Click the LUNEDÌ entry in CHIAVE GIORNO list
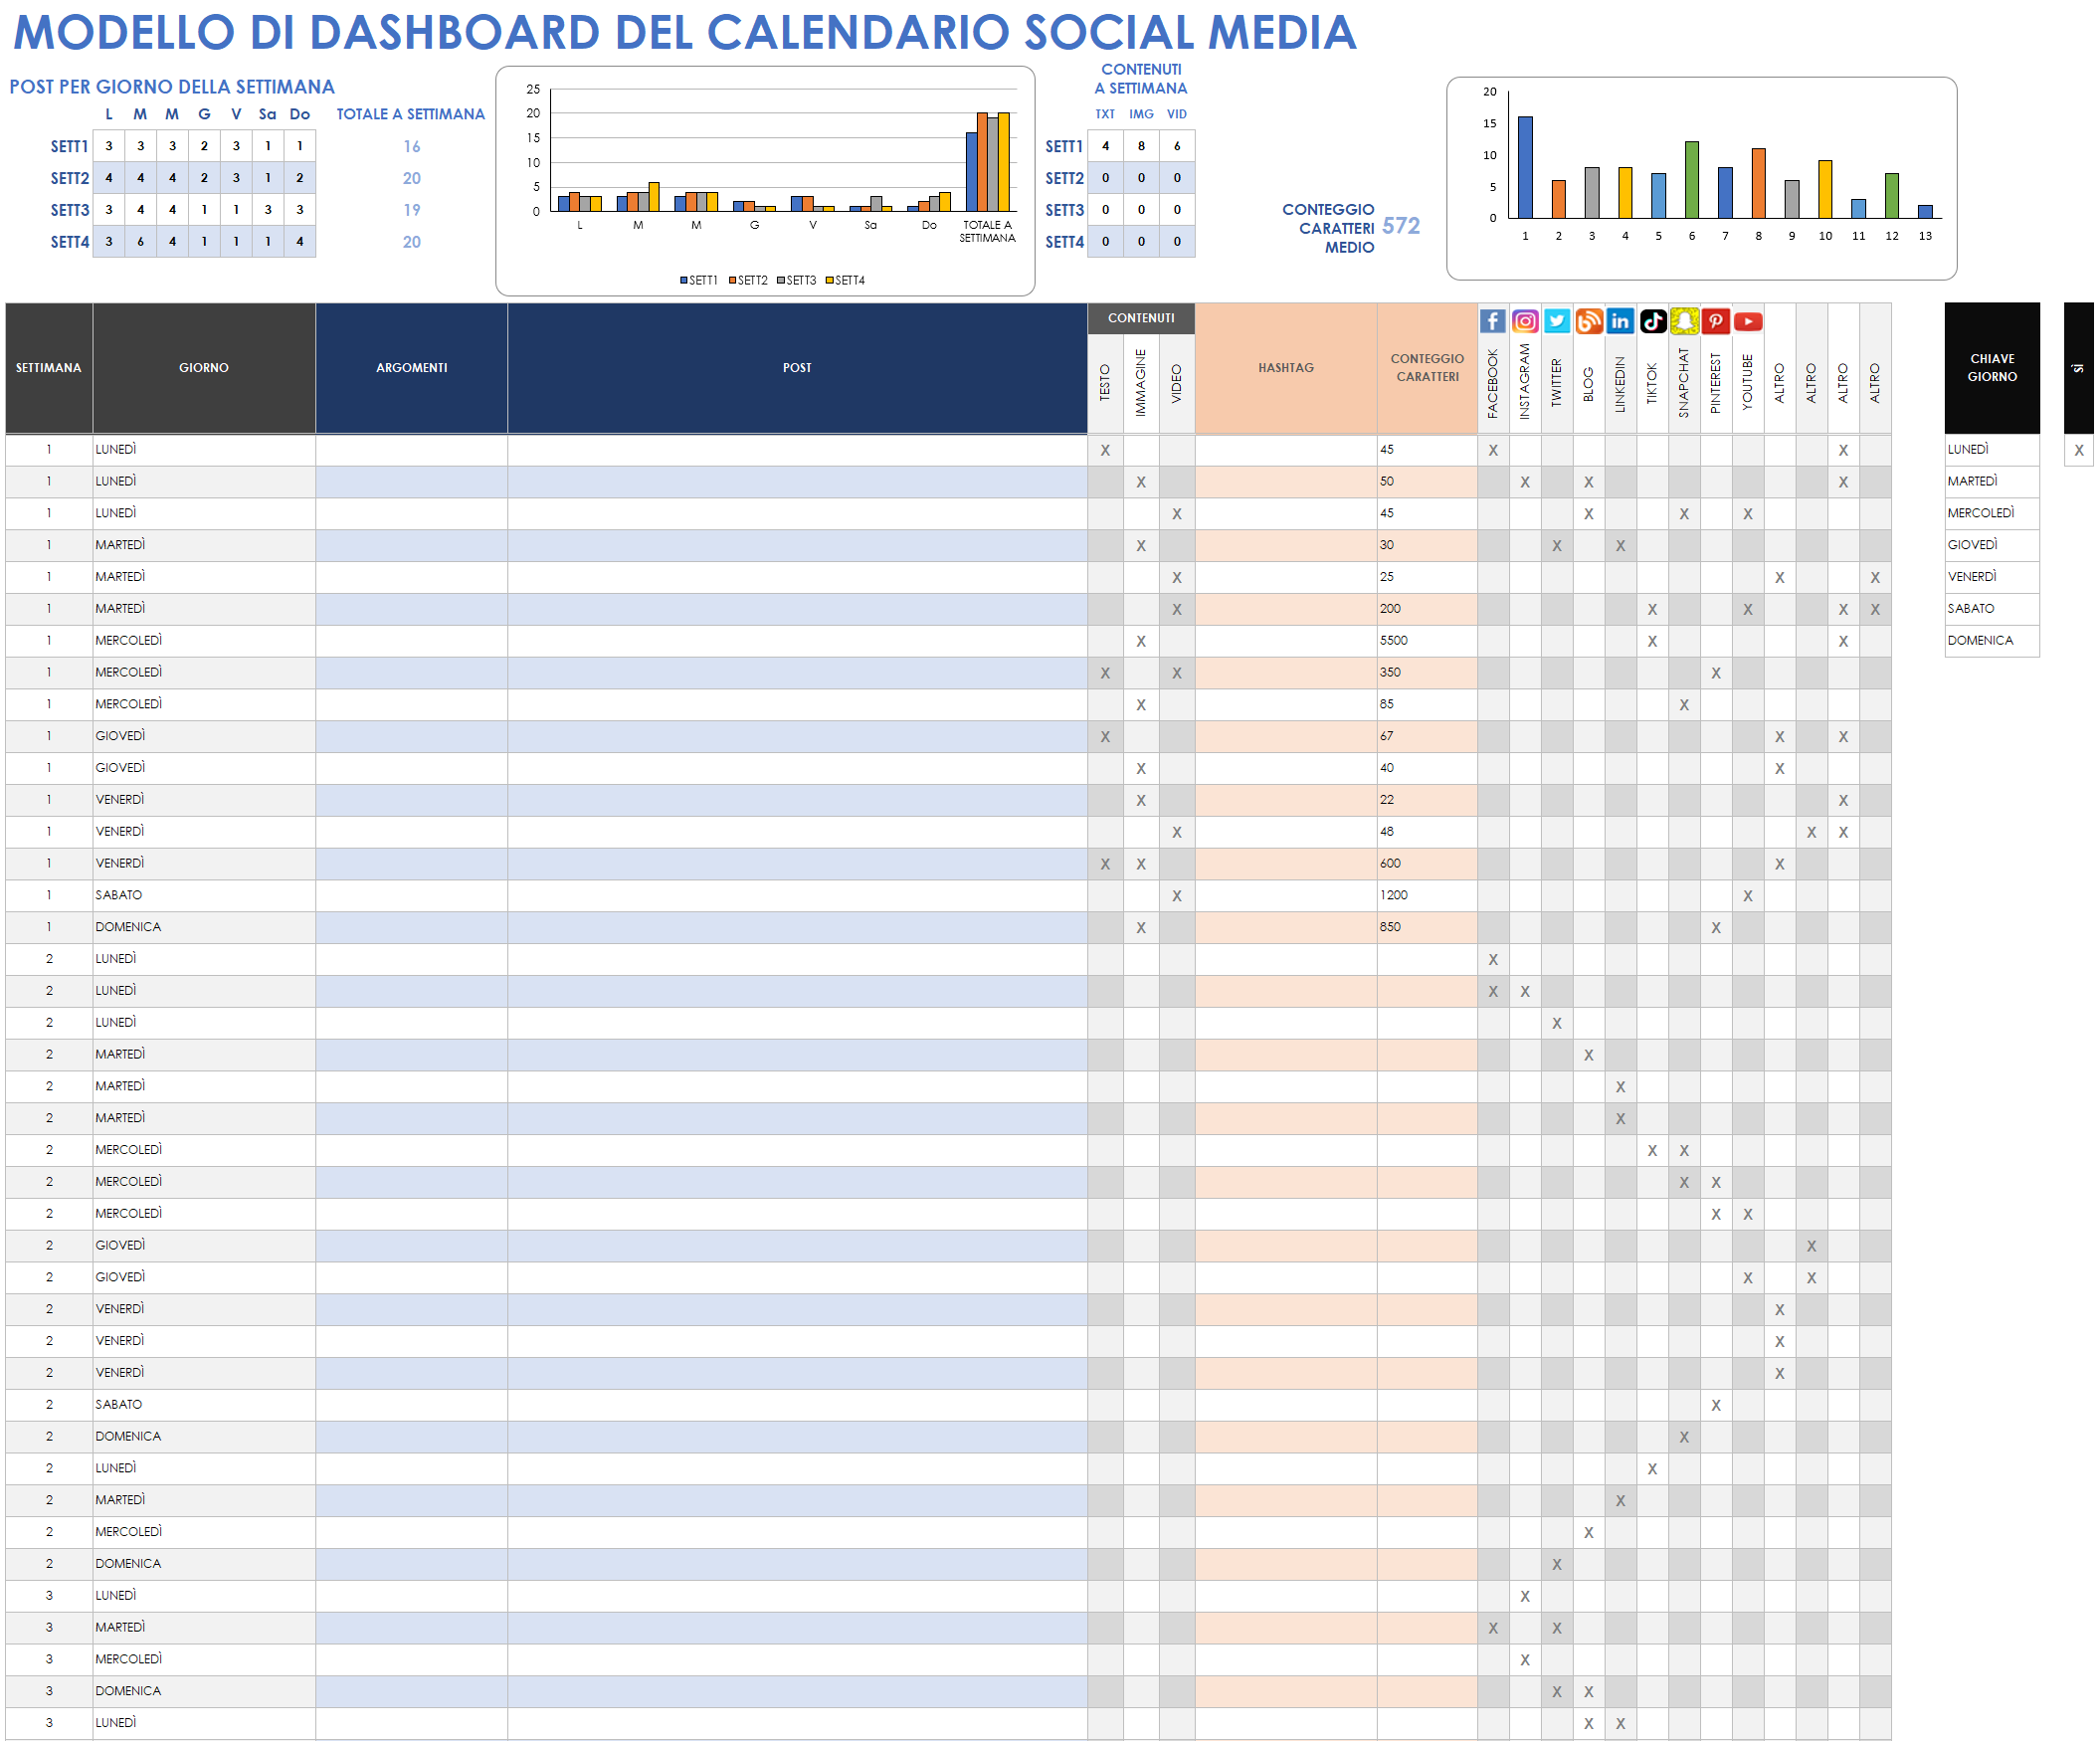 click(1992, 450)
